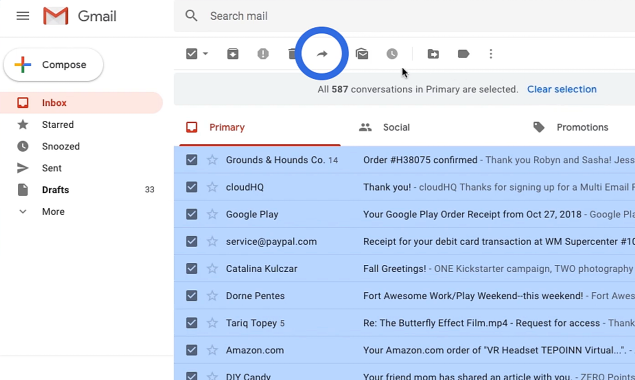Open the Inbox folder
Image resolution: width=635 pixels, height=380 pixels.
tap(81, 103)
